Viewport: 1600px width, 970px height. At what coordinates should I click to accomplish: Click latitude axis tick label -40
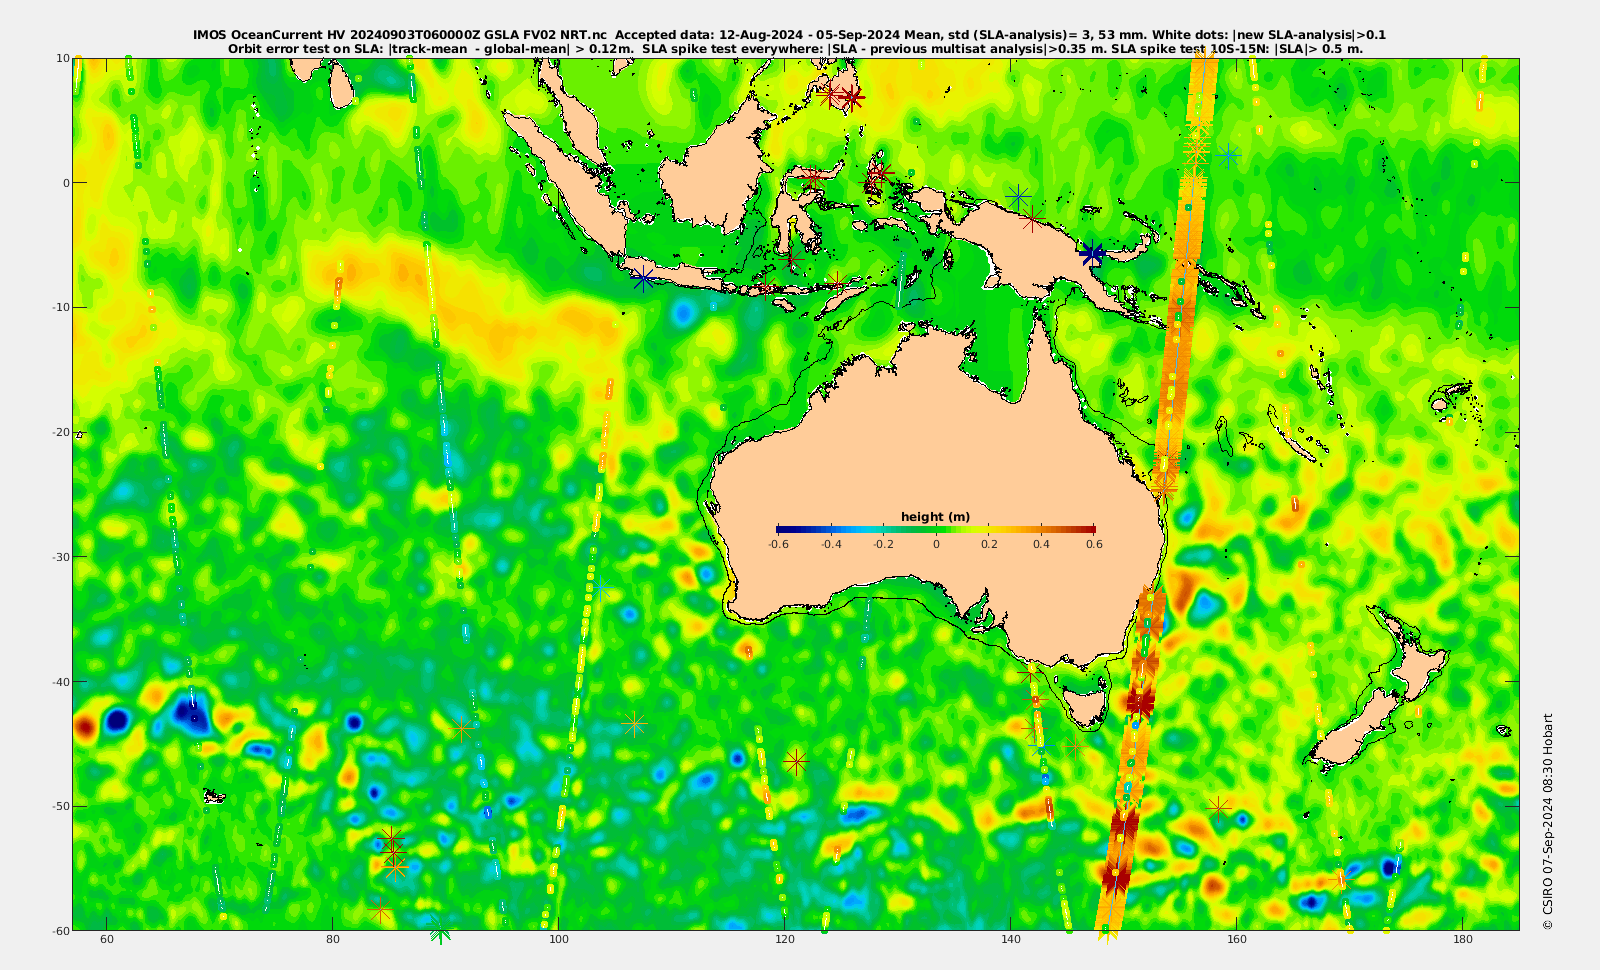[x=60, y=681]
